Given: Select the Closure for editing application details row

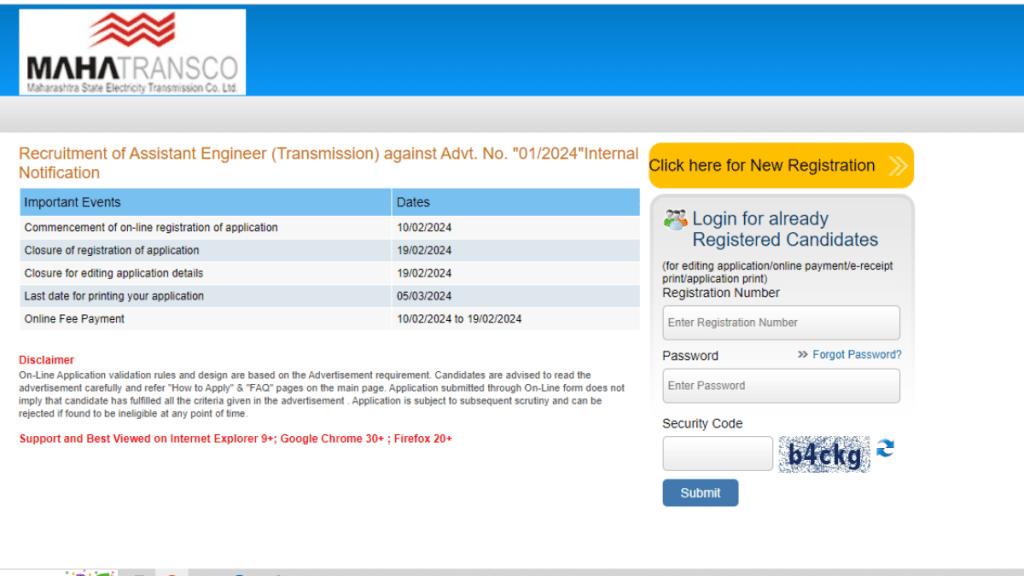Looking at the screenshot, I should 113,273.
